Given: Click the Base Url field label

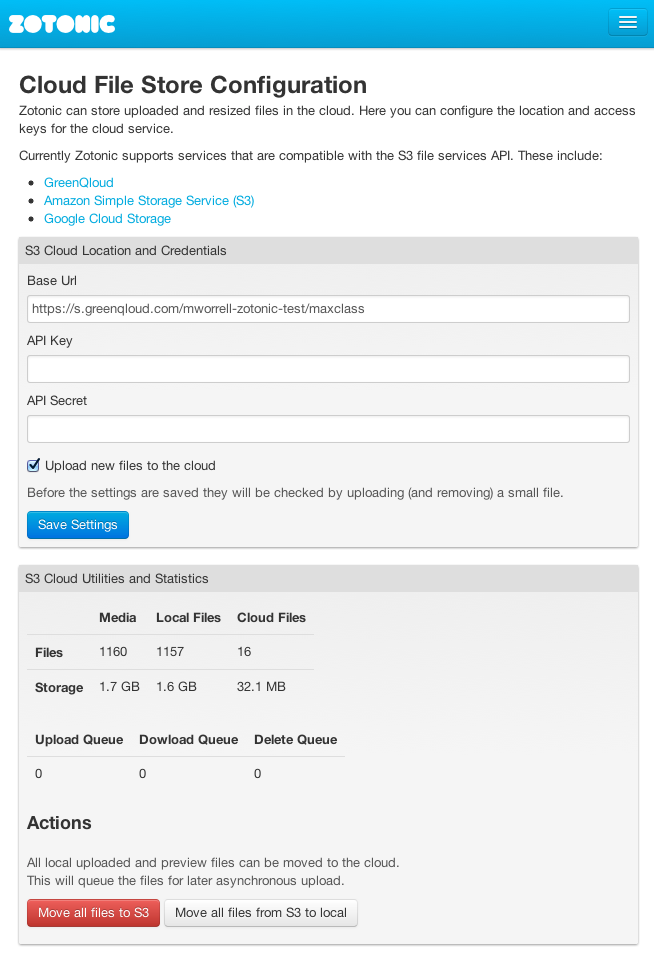Looking at the screenshot, I should click(52, 281).
